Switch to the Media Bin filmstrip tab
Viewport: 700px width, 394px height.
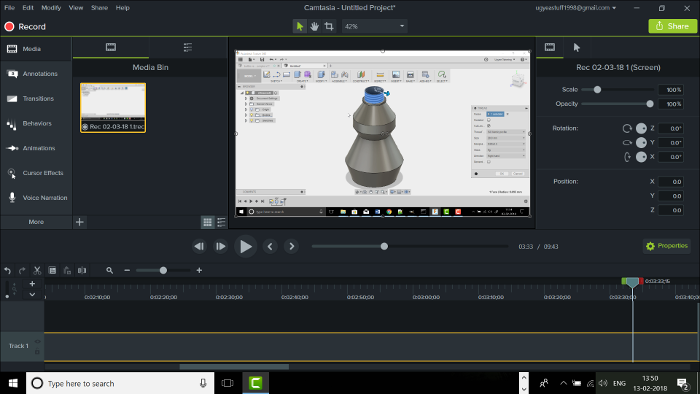click(111, 47)
